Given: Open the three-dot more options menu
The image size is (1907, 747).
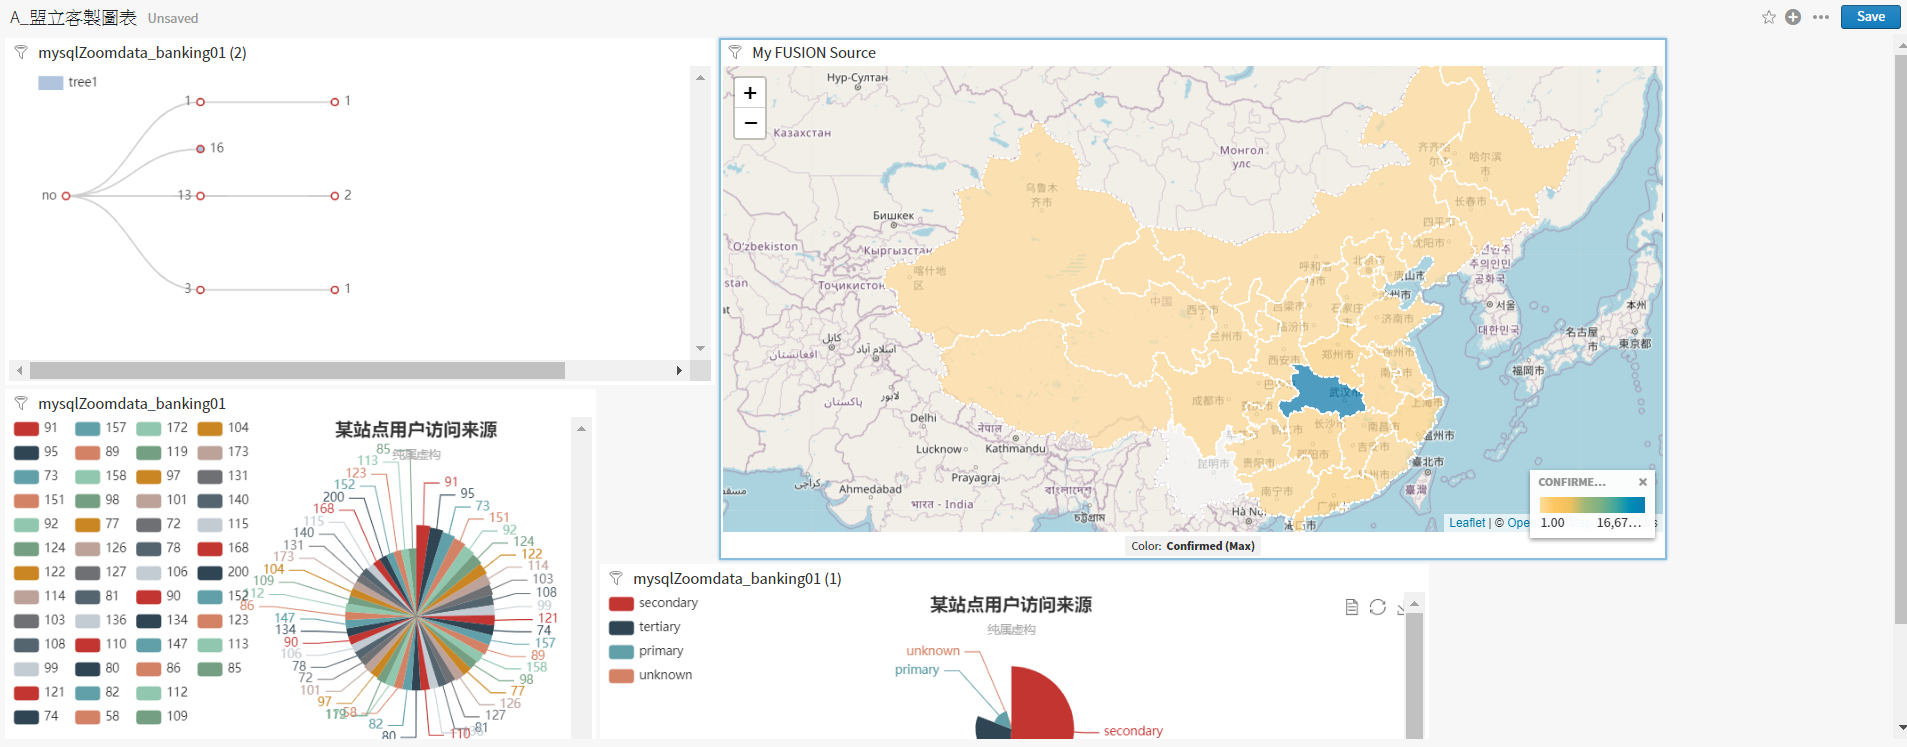Looking at the screenshot, I should 1821,17.
